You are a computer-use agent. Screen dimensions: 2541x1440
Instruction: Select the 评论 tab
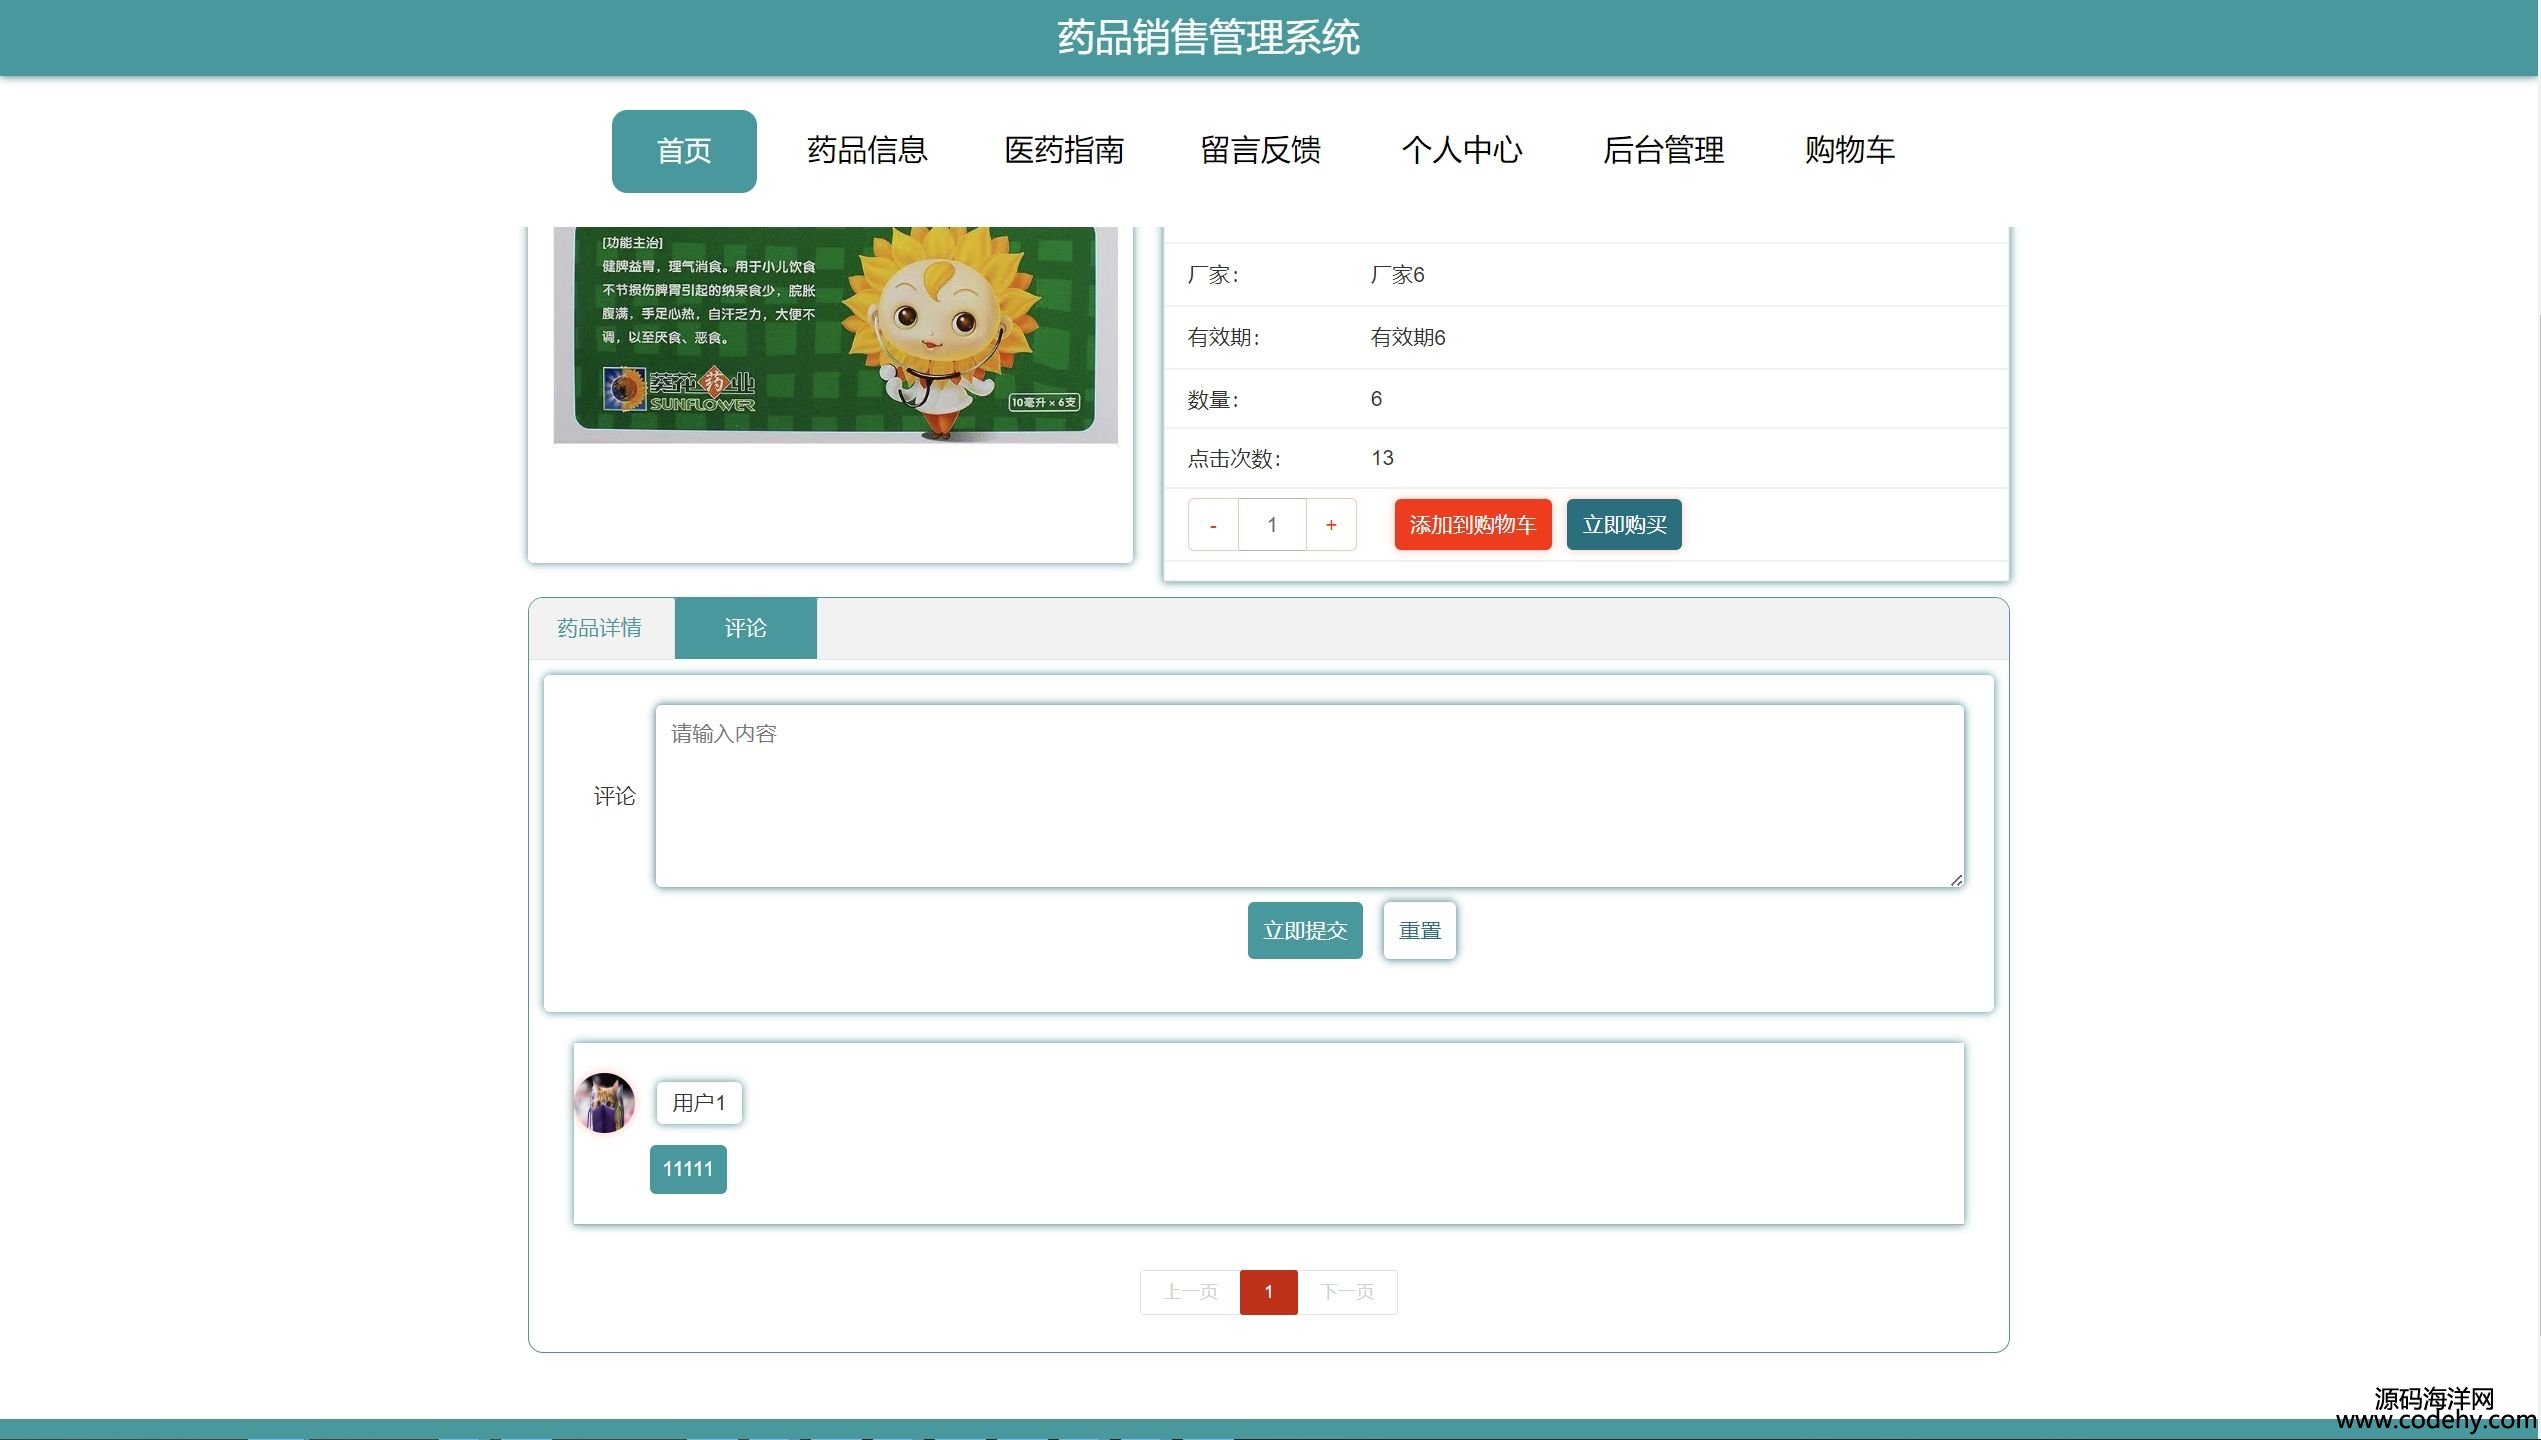point(745,628)
